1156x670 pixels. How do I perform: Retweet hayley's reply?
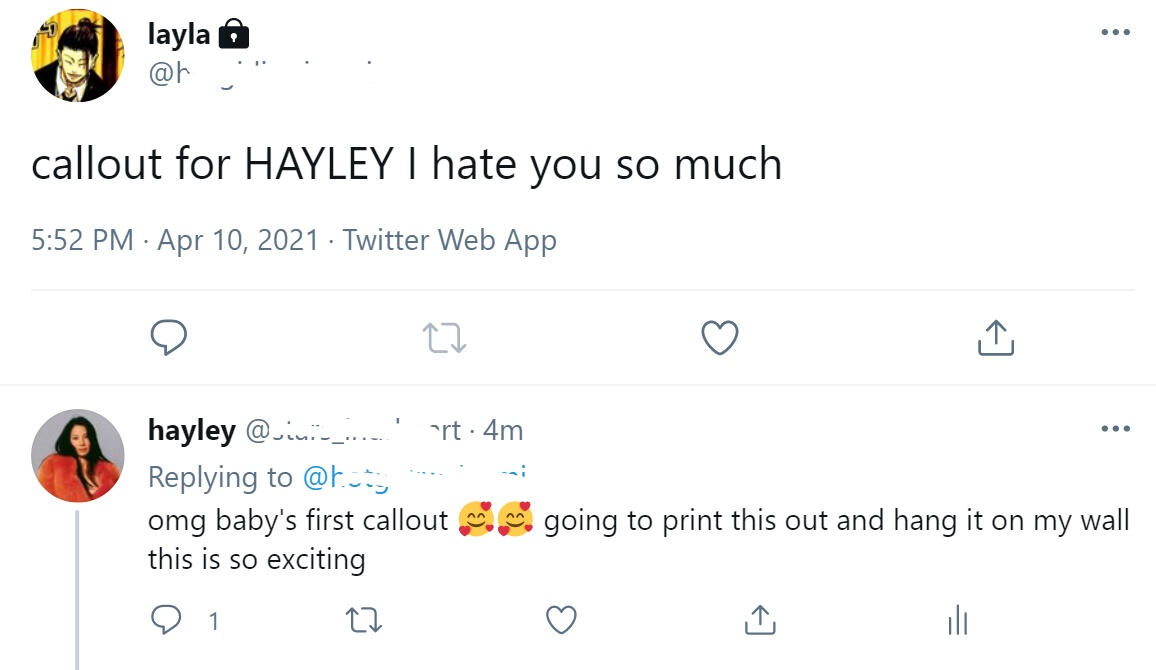coord(362,621)
